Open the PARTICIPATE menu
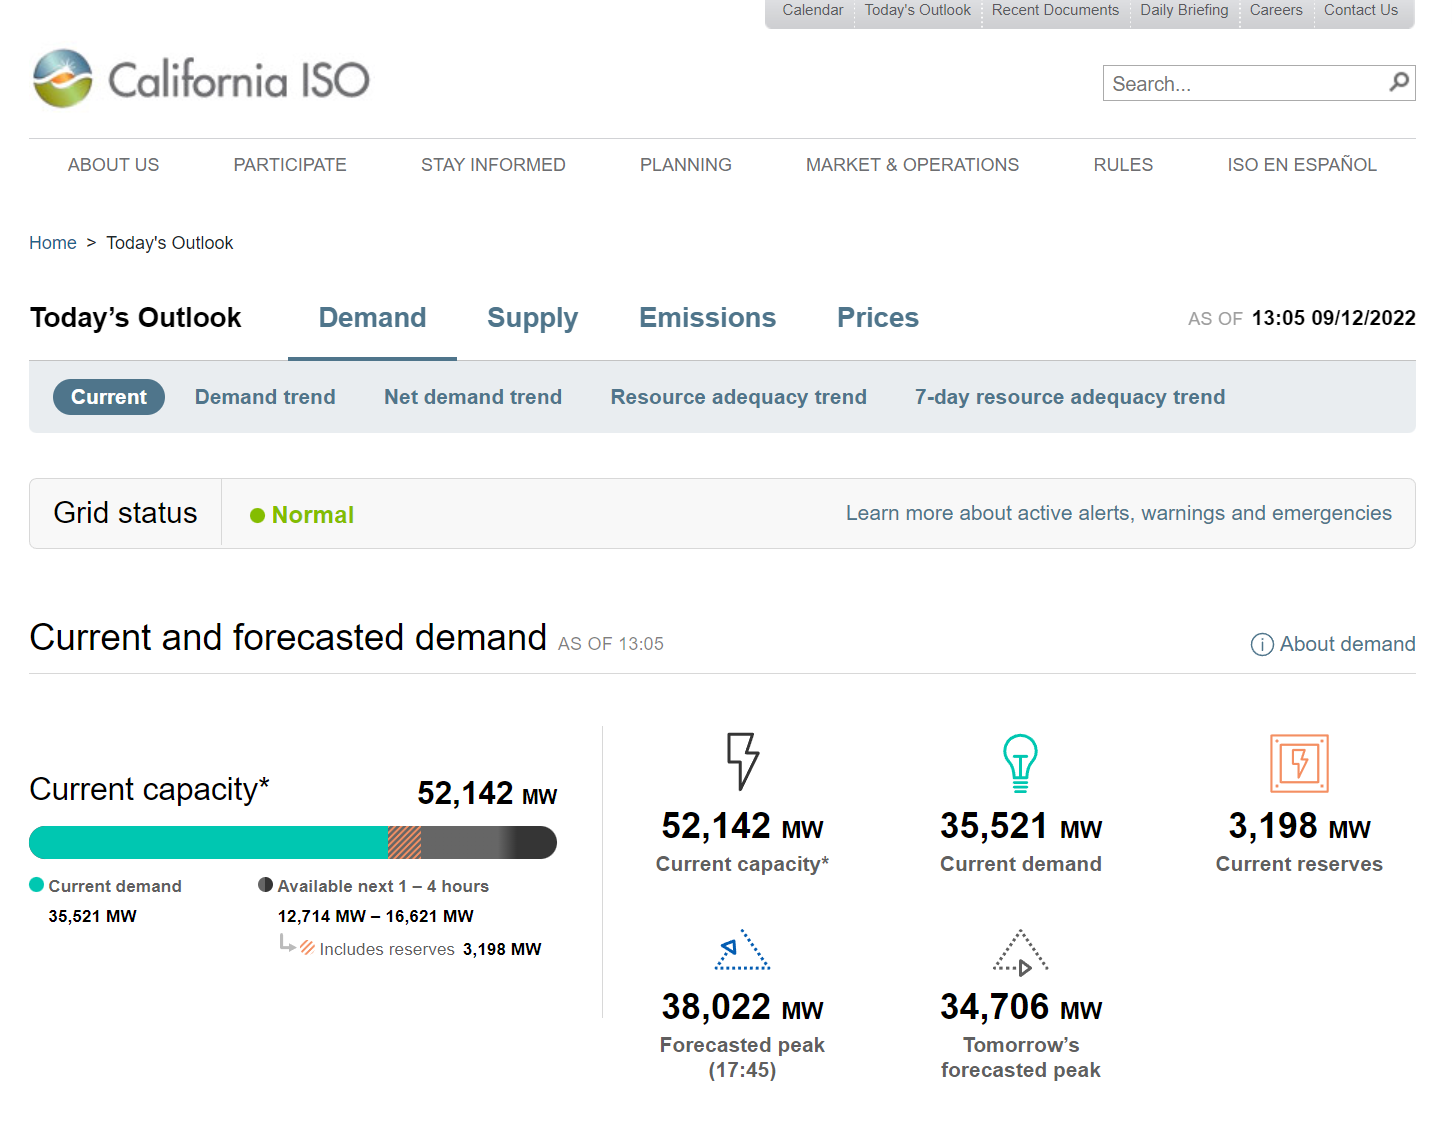Screen dimensions: 1452x1129 click(290, 165)
